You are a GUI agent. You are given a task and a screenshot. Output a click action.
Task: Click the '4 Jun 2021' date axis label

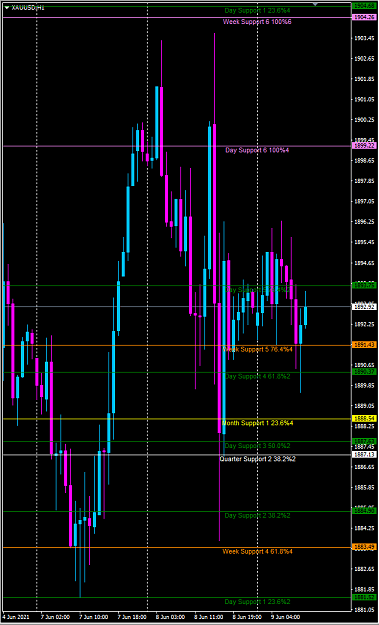click(16, 617)
